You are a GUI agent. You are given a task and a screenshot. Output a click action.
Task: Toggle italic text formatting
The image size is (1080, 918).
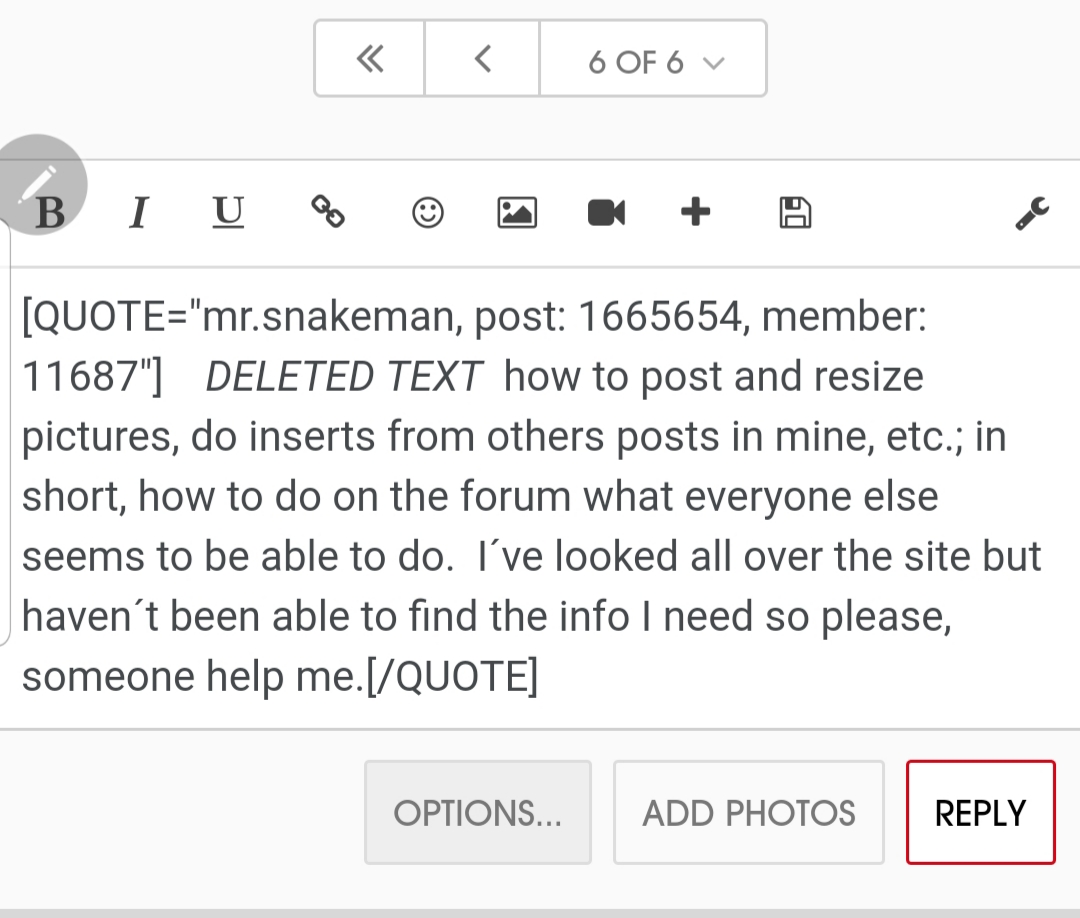coord(139,213)
